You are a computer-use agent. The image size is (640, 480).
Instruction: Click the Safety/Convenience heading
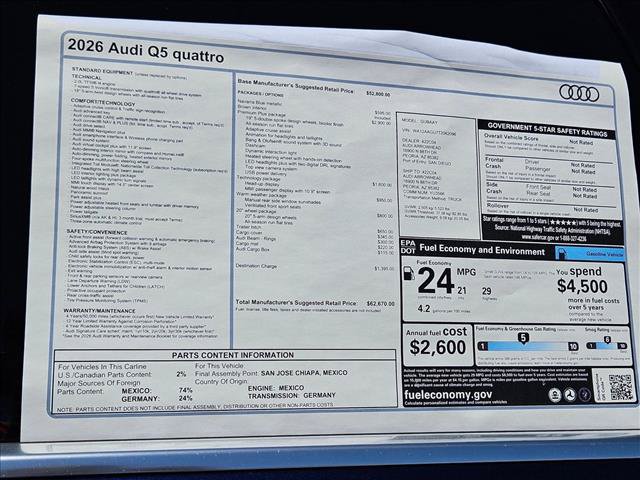(97, 232)
